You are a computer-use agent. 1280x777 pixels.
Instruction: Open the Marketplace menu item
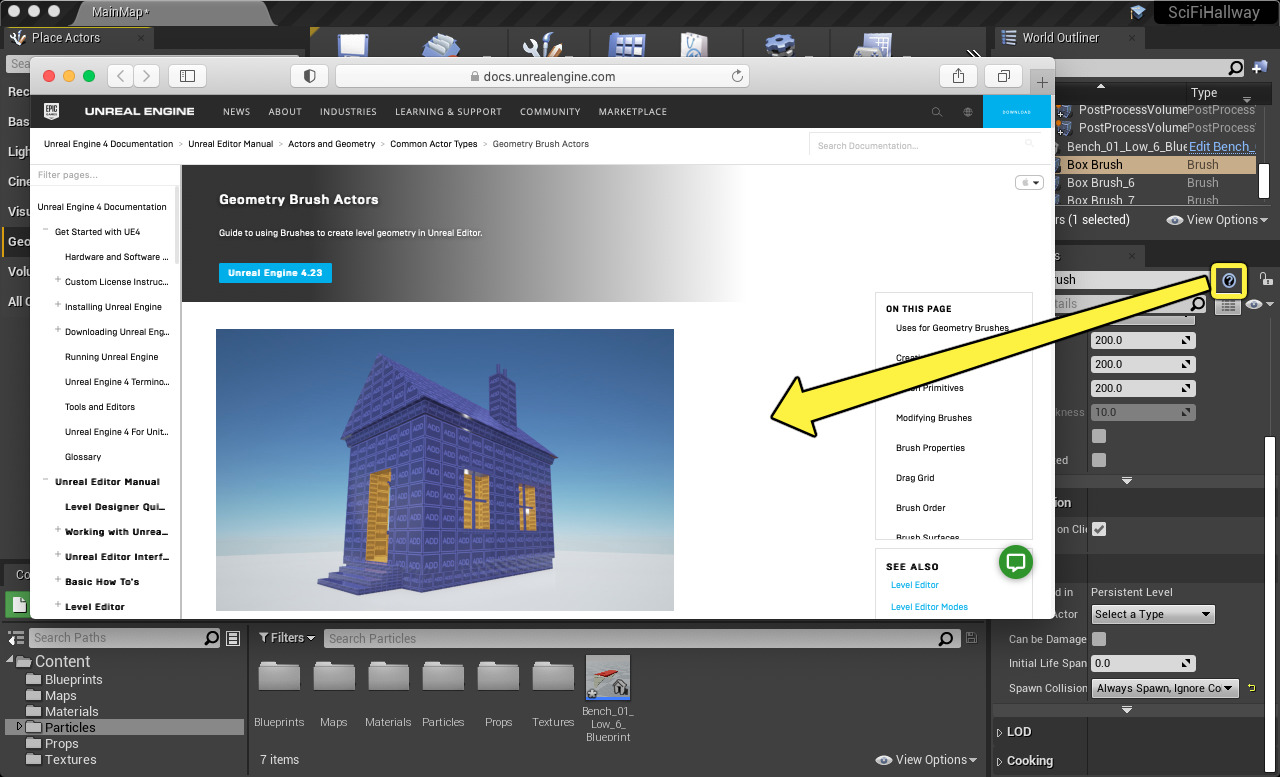pos(632,112)
